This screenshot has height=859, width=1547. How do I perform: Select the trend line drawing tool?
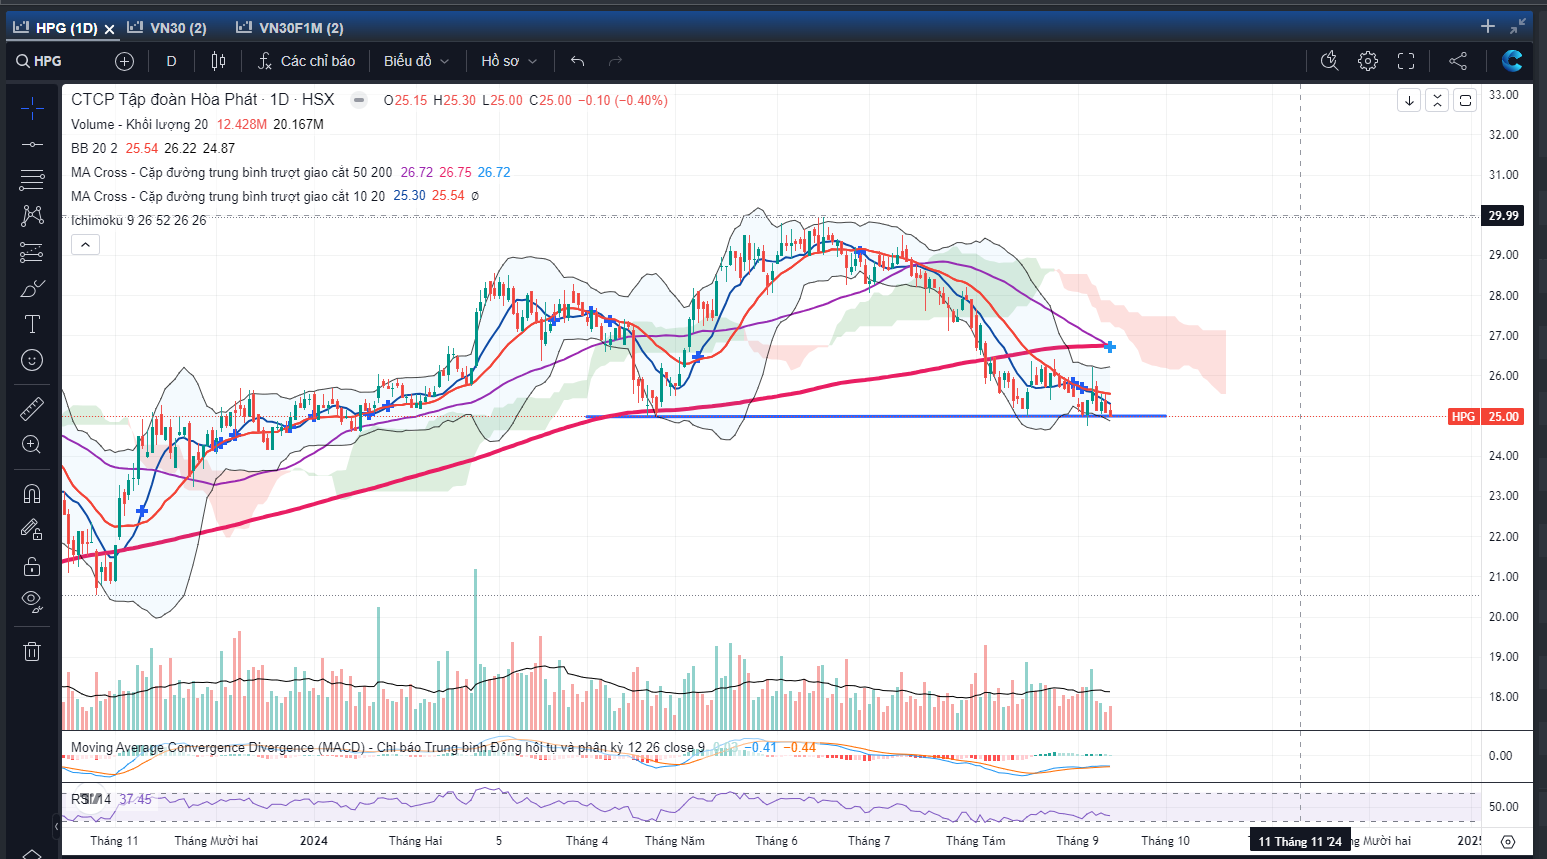[x=32, y=144]
